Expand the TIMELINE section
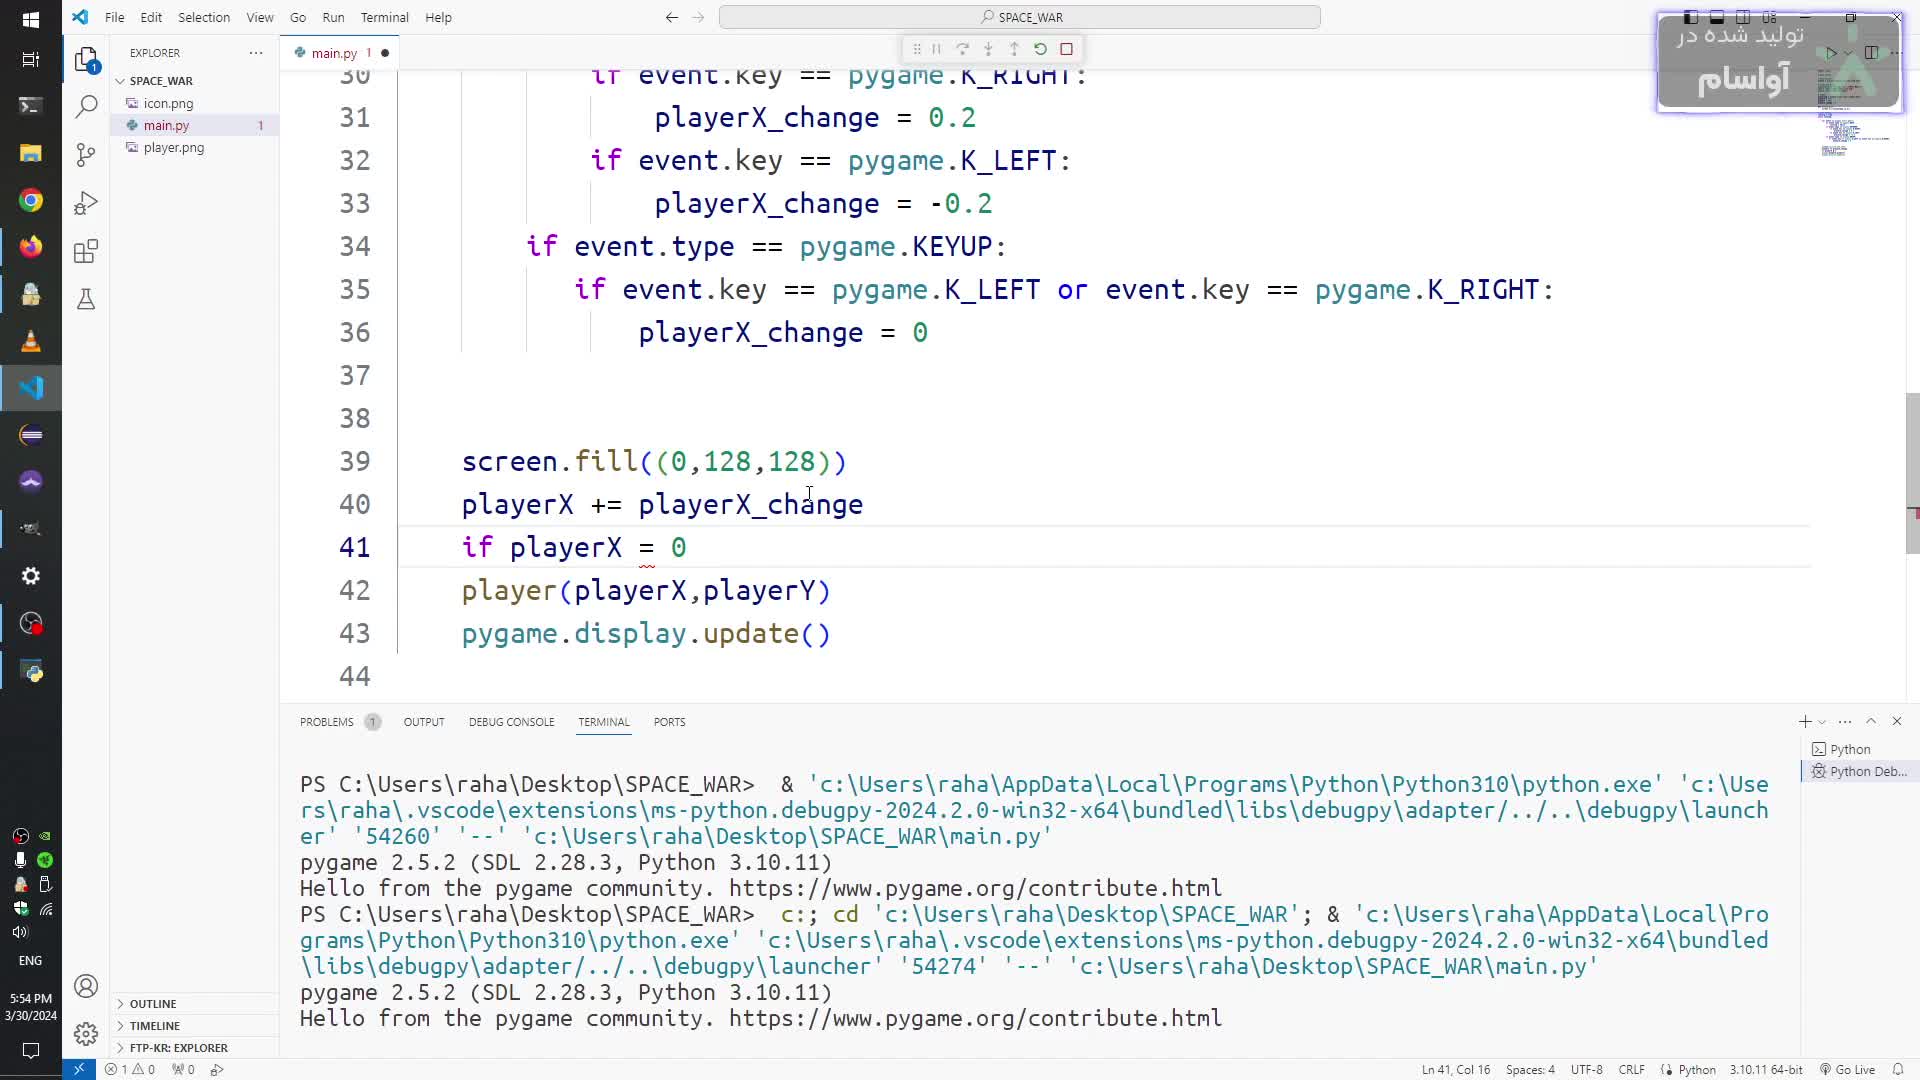Viewport: 1920px width, 1080px height. [155, 1025]
